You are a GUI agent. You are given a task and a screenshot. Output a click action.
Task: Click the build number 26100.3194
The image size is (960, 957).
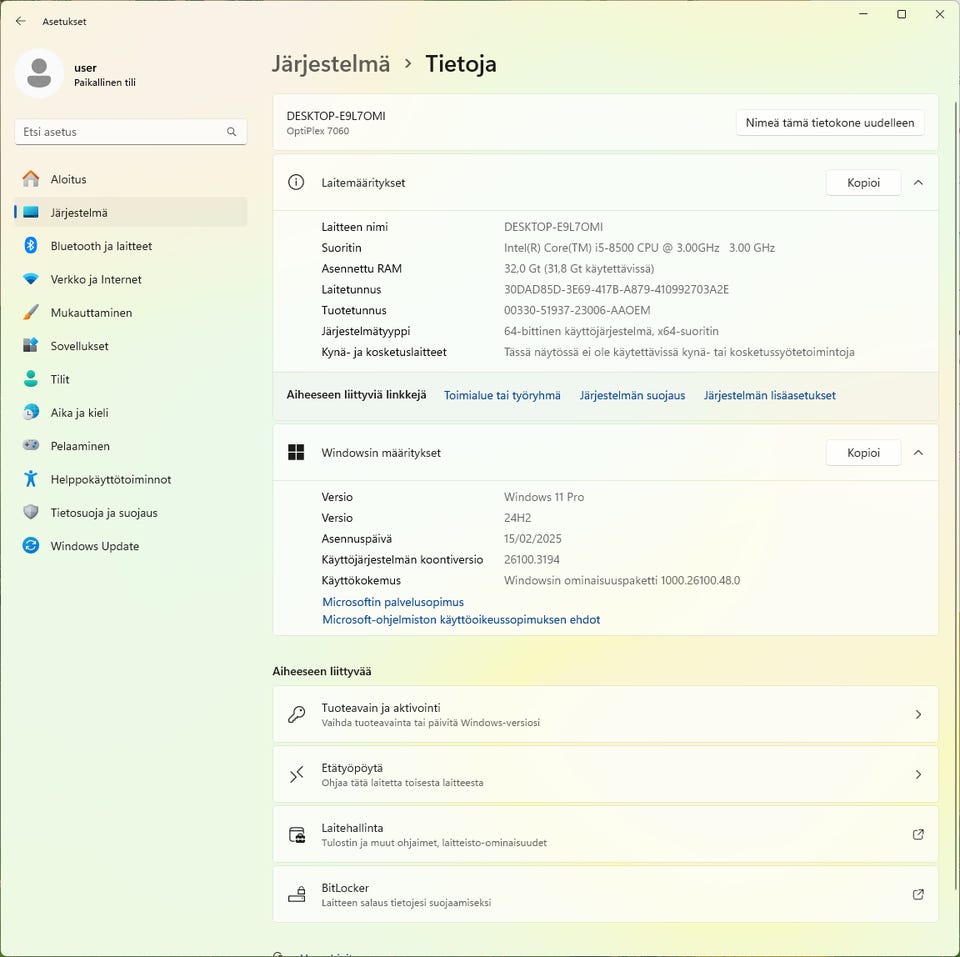click(x=531, y=559)
